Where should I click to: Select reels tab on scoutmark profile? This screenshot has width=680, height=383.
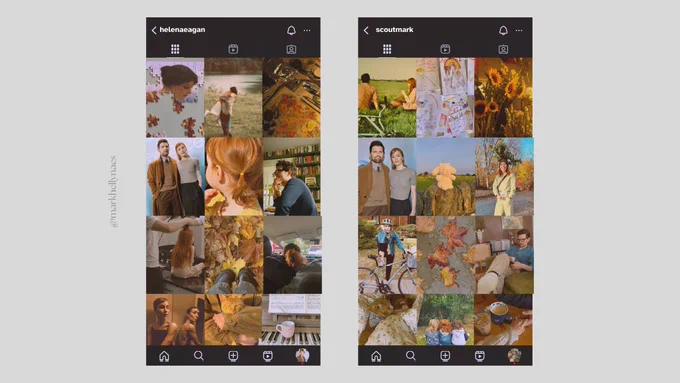[445, 49]
